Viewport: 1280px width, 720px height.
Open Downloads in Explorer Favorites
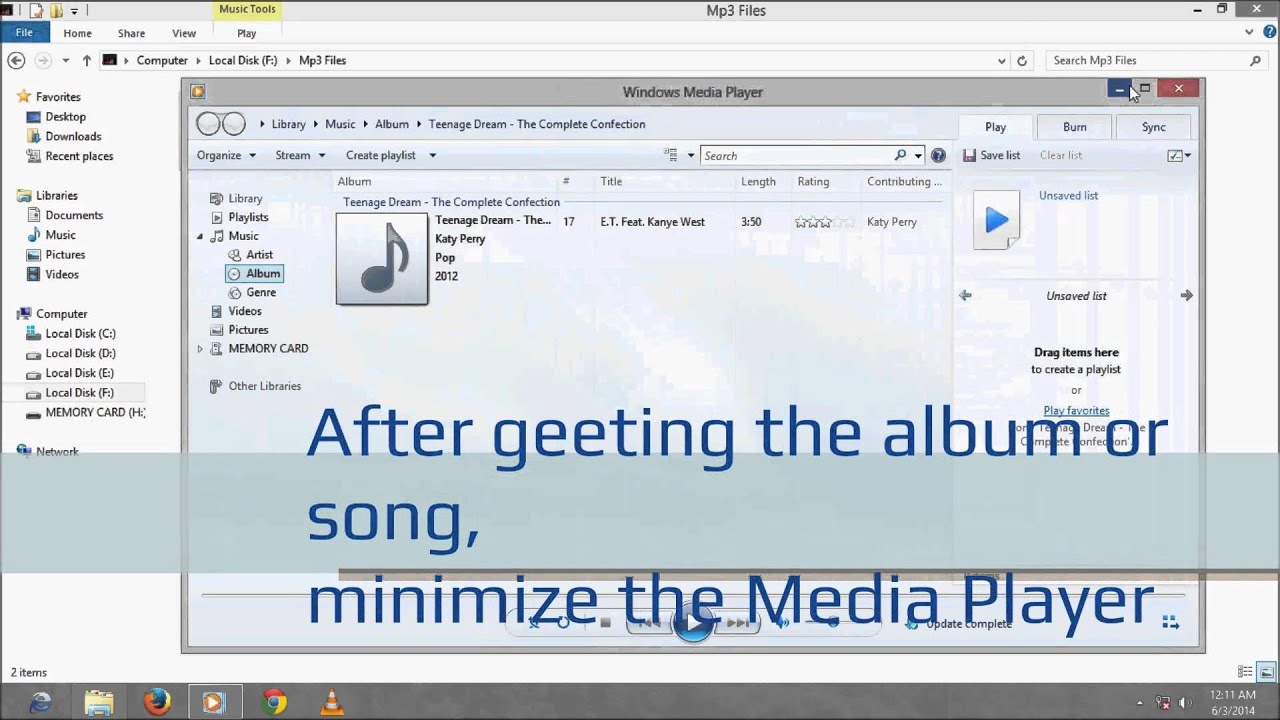[x=73, y=136]
